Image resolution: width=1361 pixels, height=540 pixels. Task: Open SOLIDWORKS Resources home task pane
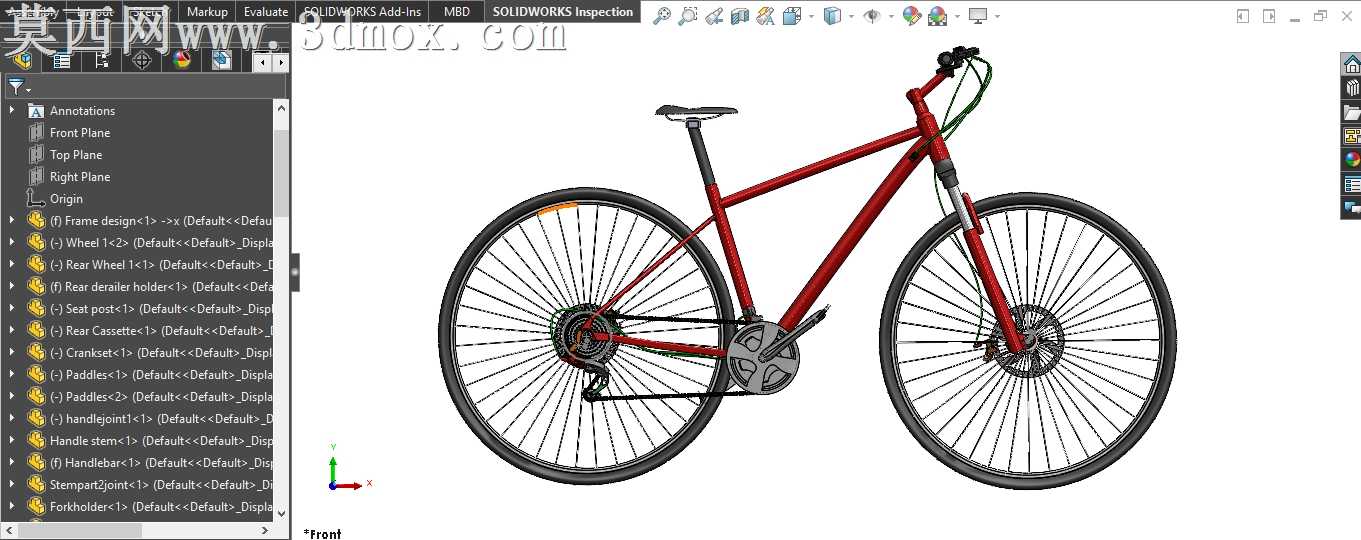tap(1351, 64)
